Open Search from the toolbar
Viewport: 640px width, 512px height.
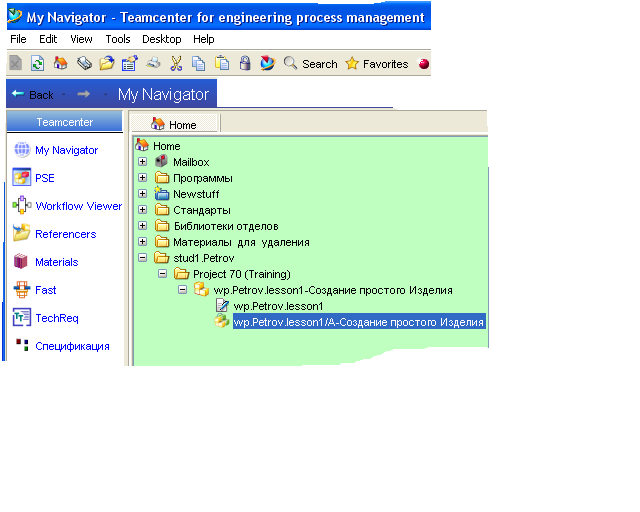pyautogui.click(x=311, y=64)
